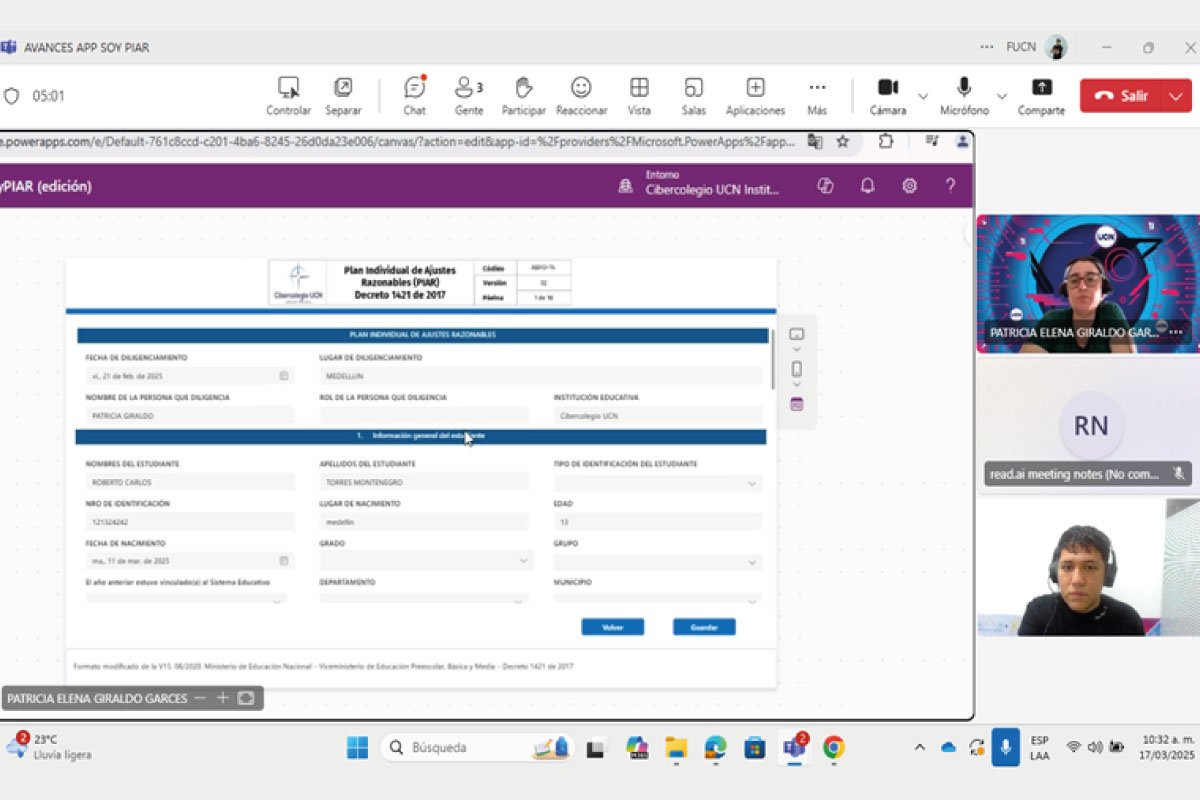The height and width of the screenshot is (800, 1200).
Task: Click Controlar to request screen control
Action: click(288, 95)
